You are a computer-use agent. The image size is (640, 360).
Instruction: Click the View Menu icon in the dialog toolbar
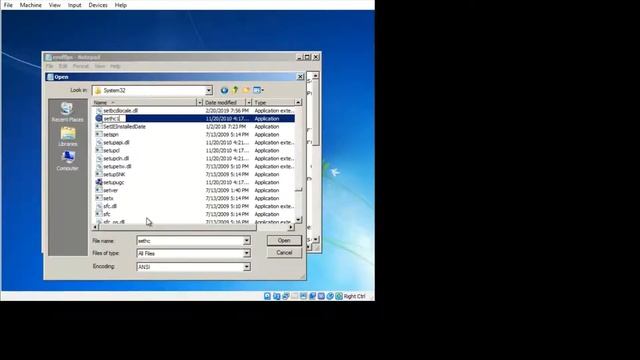click(258, 90)
